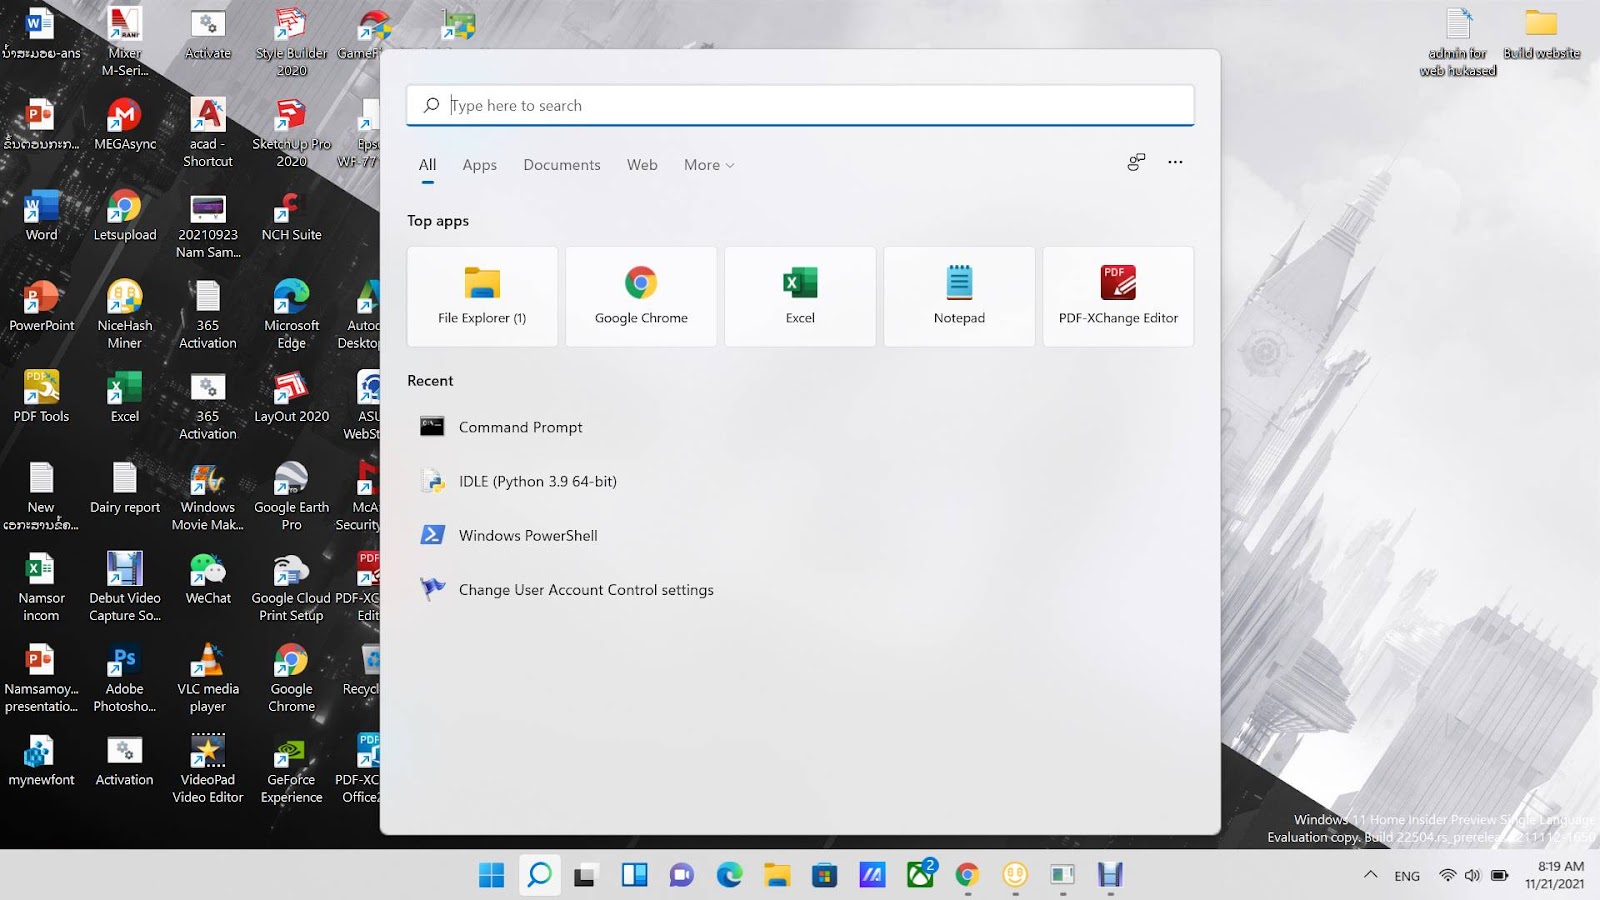Select the mynewfont desktop icon
The image size is (1600, 900).
41,762
